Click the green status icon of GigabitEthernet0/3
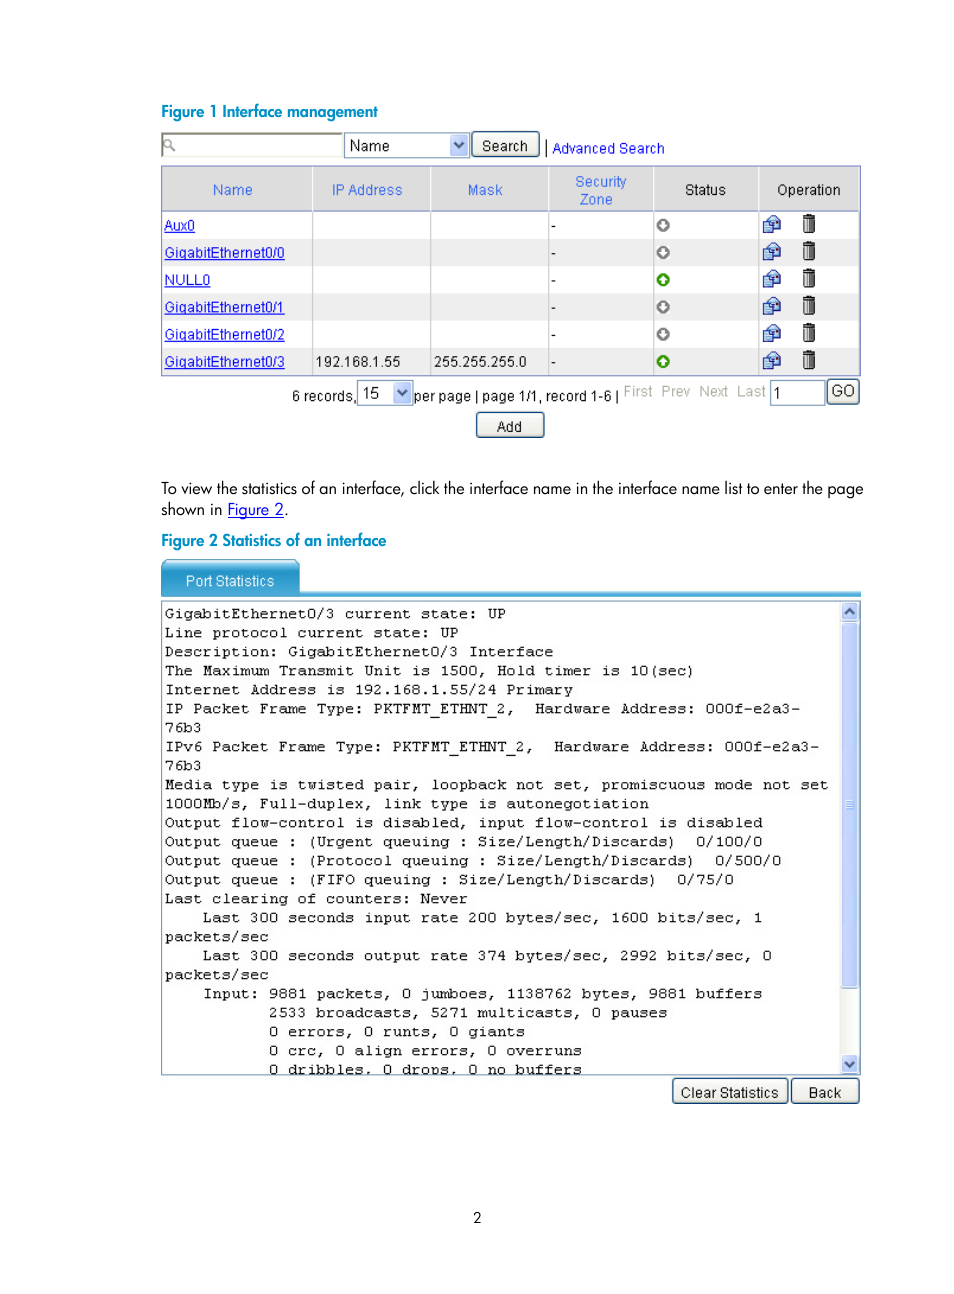Image resolution: width=954 pixels, height=1294 pixels. [x=663, y=361]
